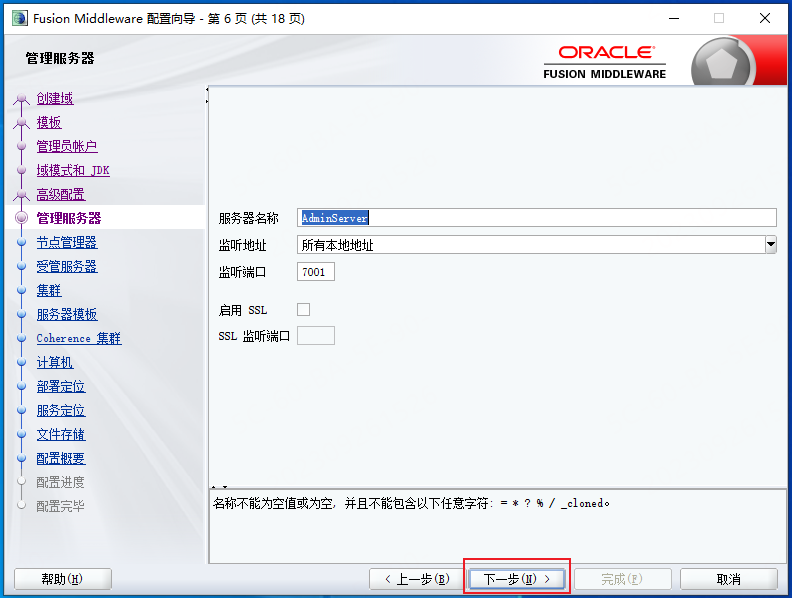Viewport: 792px width, 598px height.
Task: Click the 服务器名称 label
Action: pyautogui.click(x=249, y=218)
